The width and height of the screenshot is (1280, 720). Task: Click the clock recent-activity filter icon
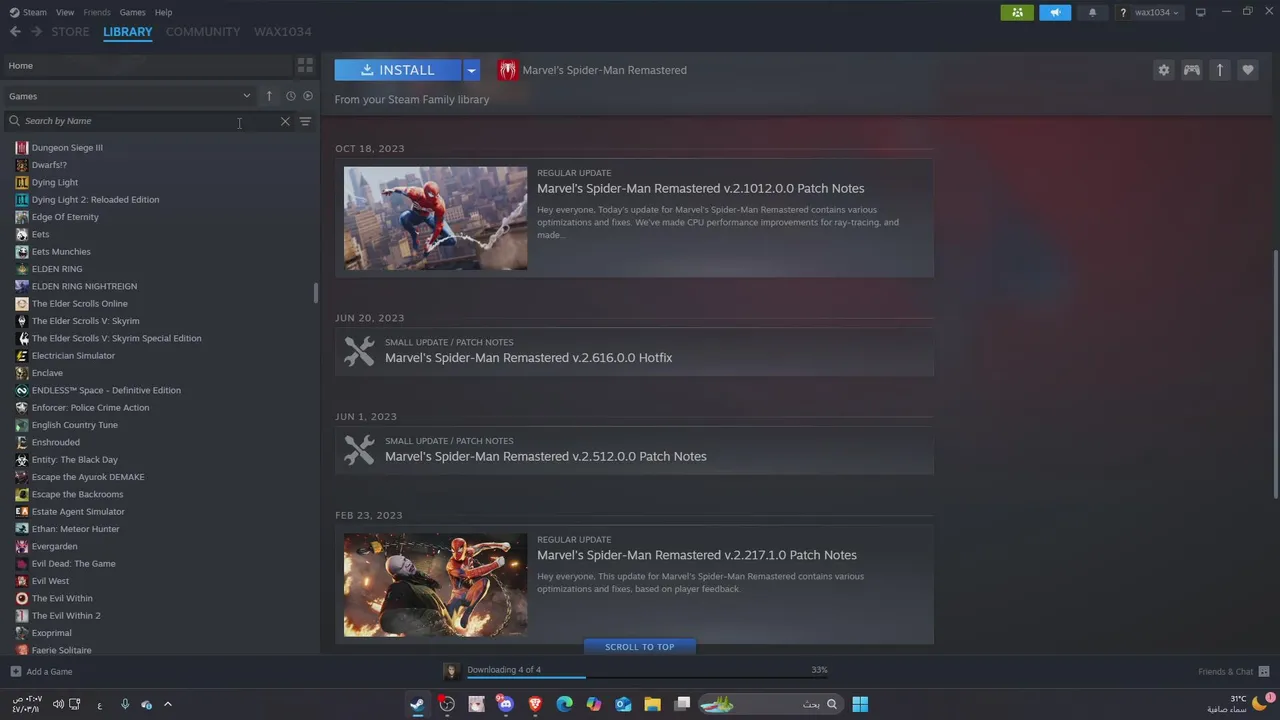click(x=291, y=96)
